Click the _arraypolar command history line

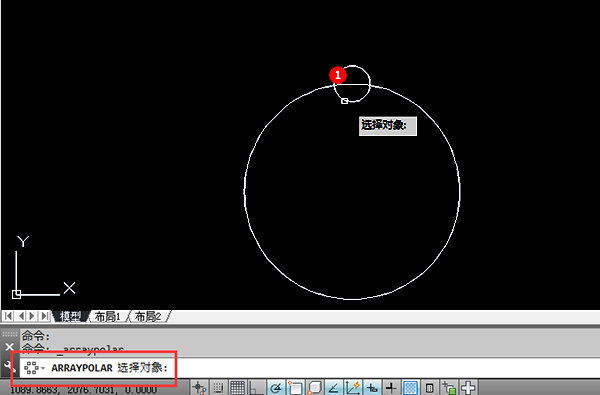point(73,349)
